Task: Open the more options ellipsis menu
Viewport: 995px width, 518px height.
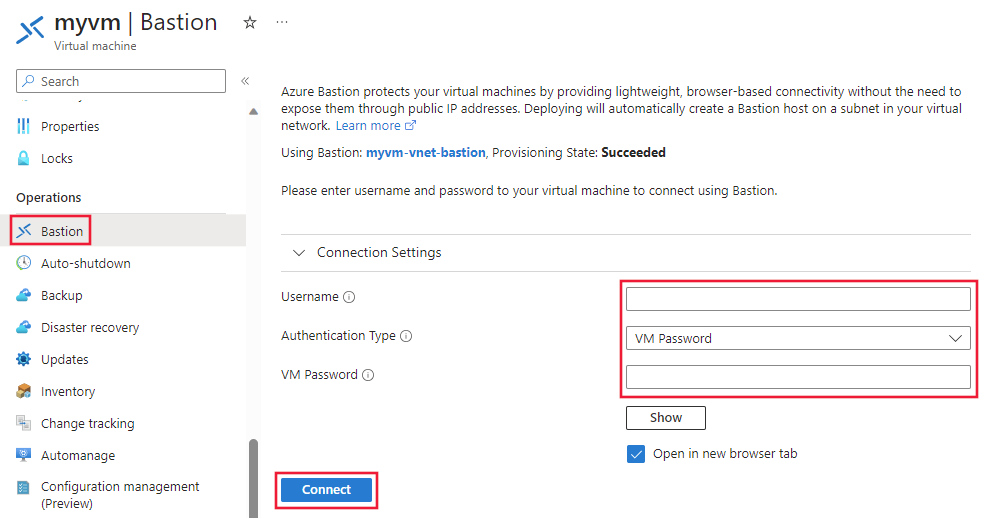Action: (282, 22)
